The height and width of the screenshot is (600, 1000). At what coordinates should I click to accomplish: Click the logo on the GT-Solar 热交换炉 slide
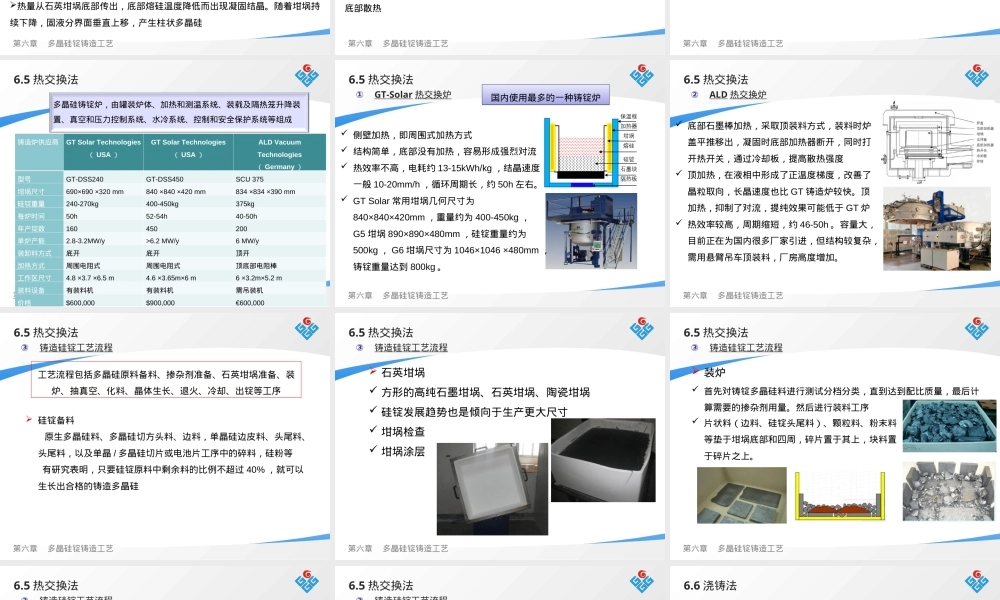click(642, 75)
